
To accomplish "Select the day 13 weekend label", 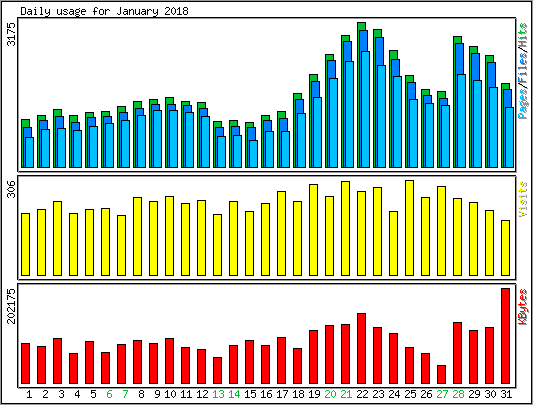I will click(x=218, y=394).
